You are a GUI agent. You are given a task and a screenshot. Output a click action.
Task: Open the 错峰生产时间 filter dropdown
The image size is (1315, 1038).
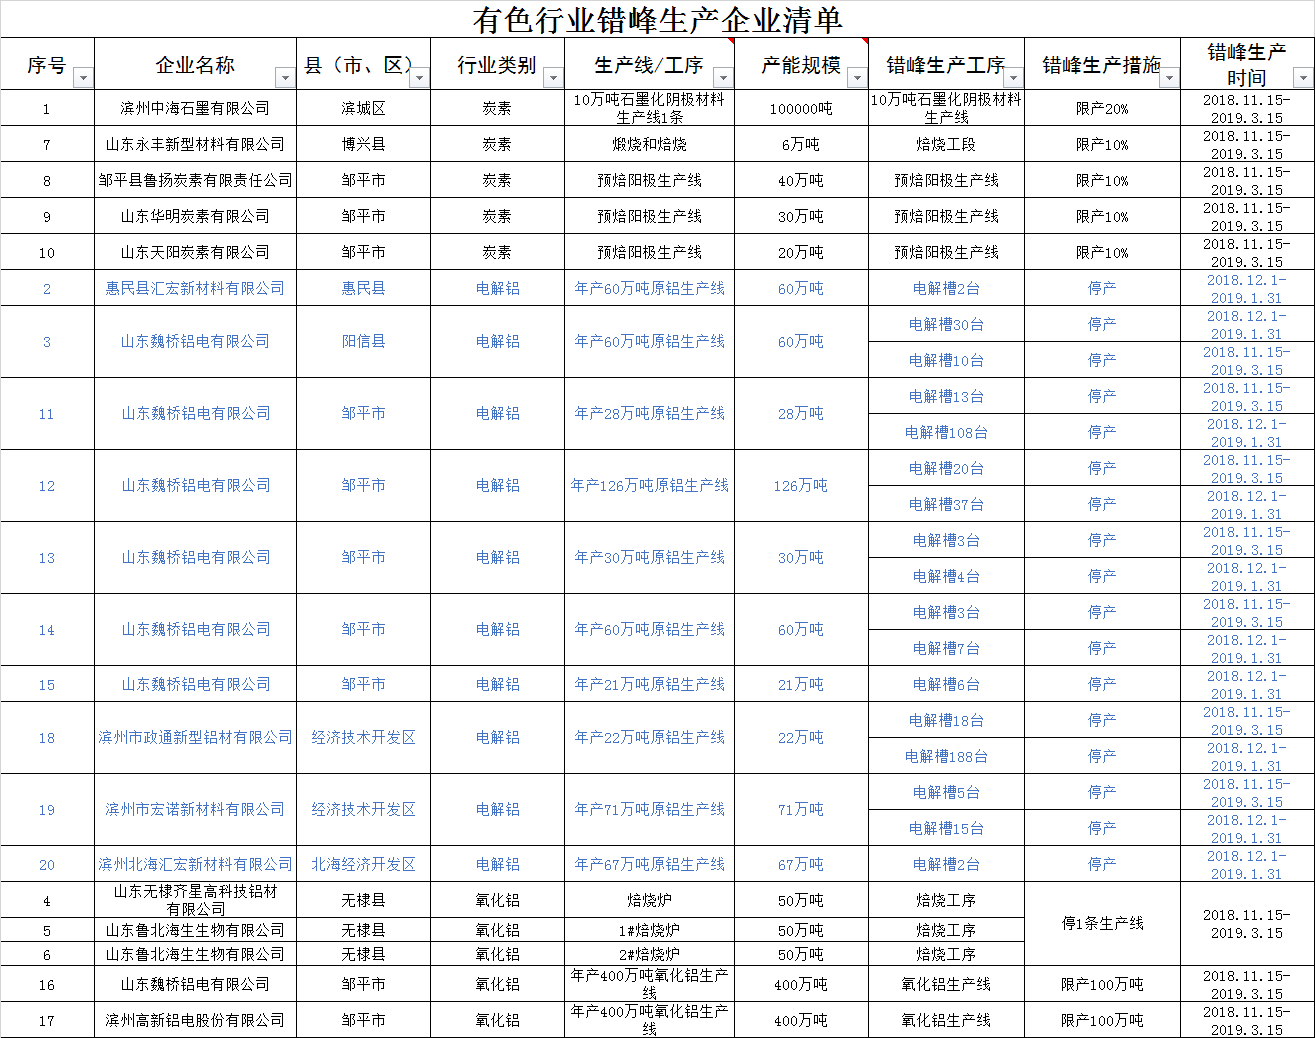1303,78
